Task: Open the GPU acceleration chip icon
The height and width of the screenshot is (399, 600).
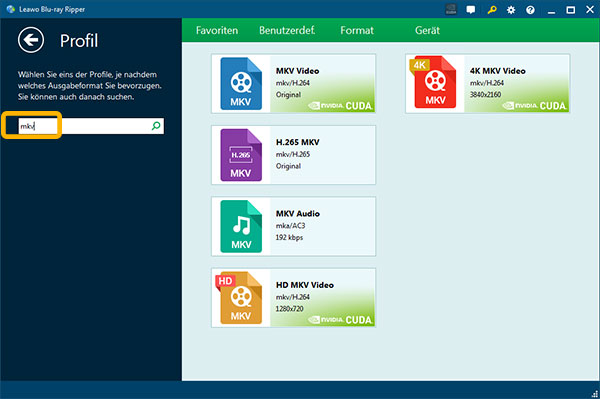Action: [451, 9]
